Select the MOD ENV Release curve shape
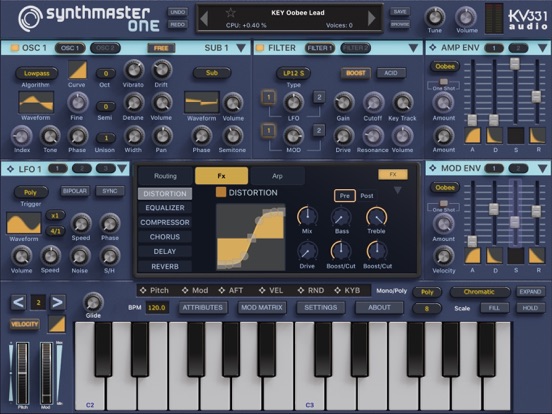The width and height of the screenshot is (552, 414). click(537, 256)
